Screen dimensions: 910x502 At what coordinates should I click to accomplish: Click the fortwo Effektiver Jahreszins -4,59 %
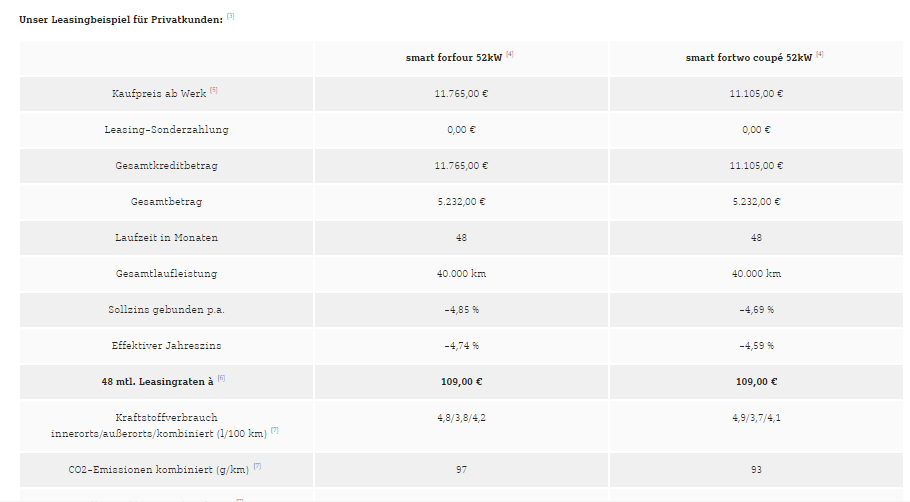(756, 346)
